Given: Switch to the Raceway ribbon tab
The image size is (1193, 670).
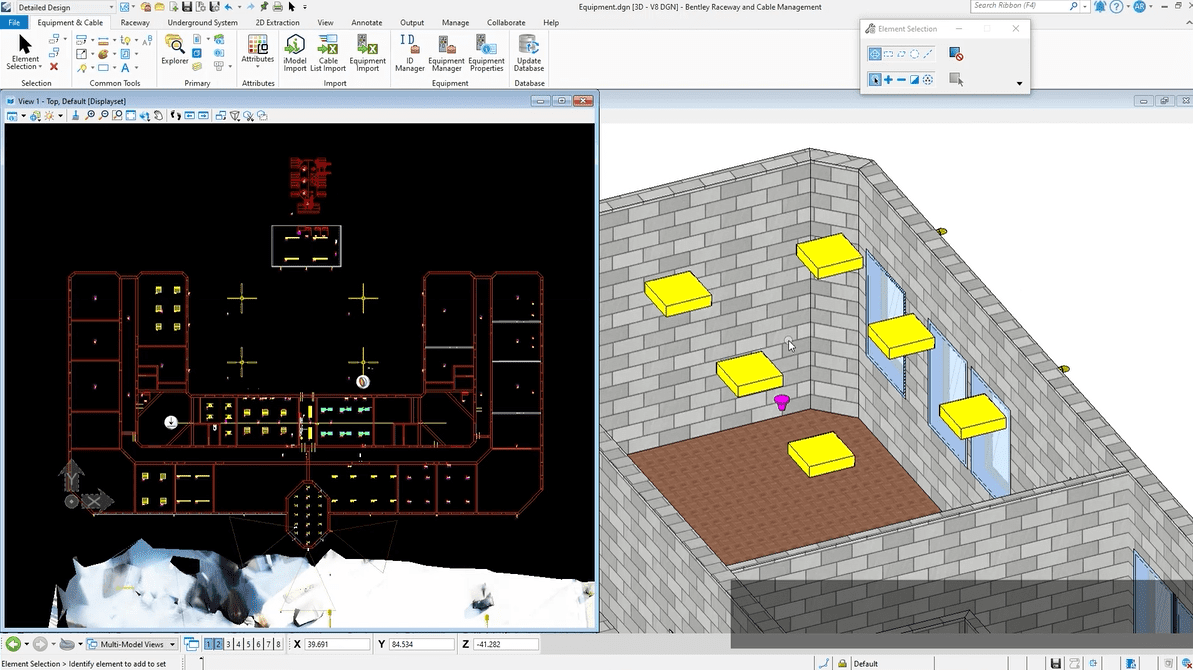Looking at the screenshot, I should (x=134, y=22).
